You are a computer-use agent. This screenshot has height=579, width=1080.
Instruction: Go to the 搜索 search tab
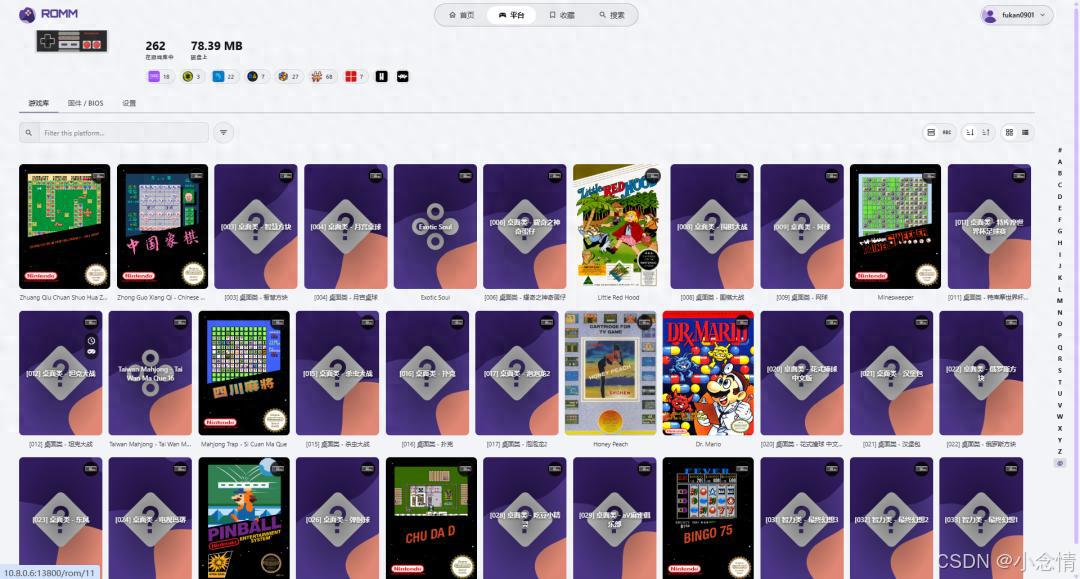pyautogui.click(x=612, y=14)
